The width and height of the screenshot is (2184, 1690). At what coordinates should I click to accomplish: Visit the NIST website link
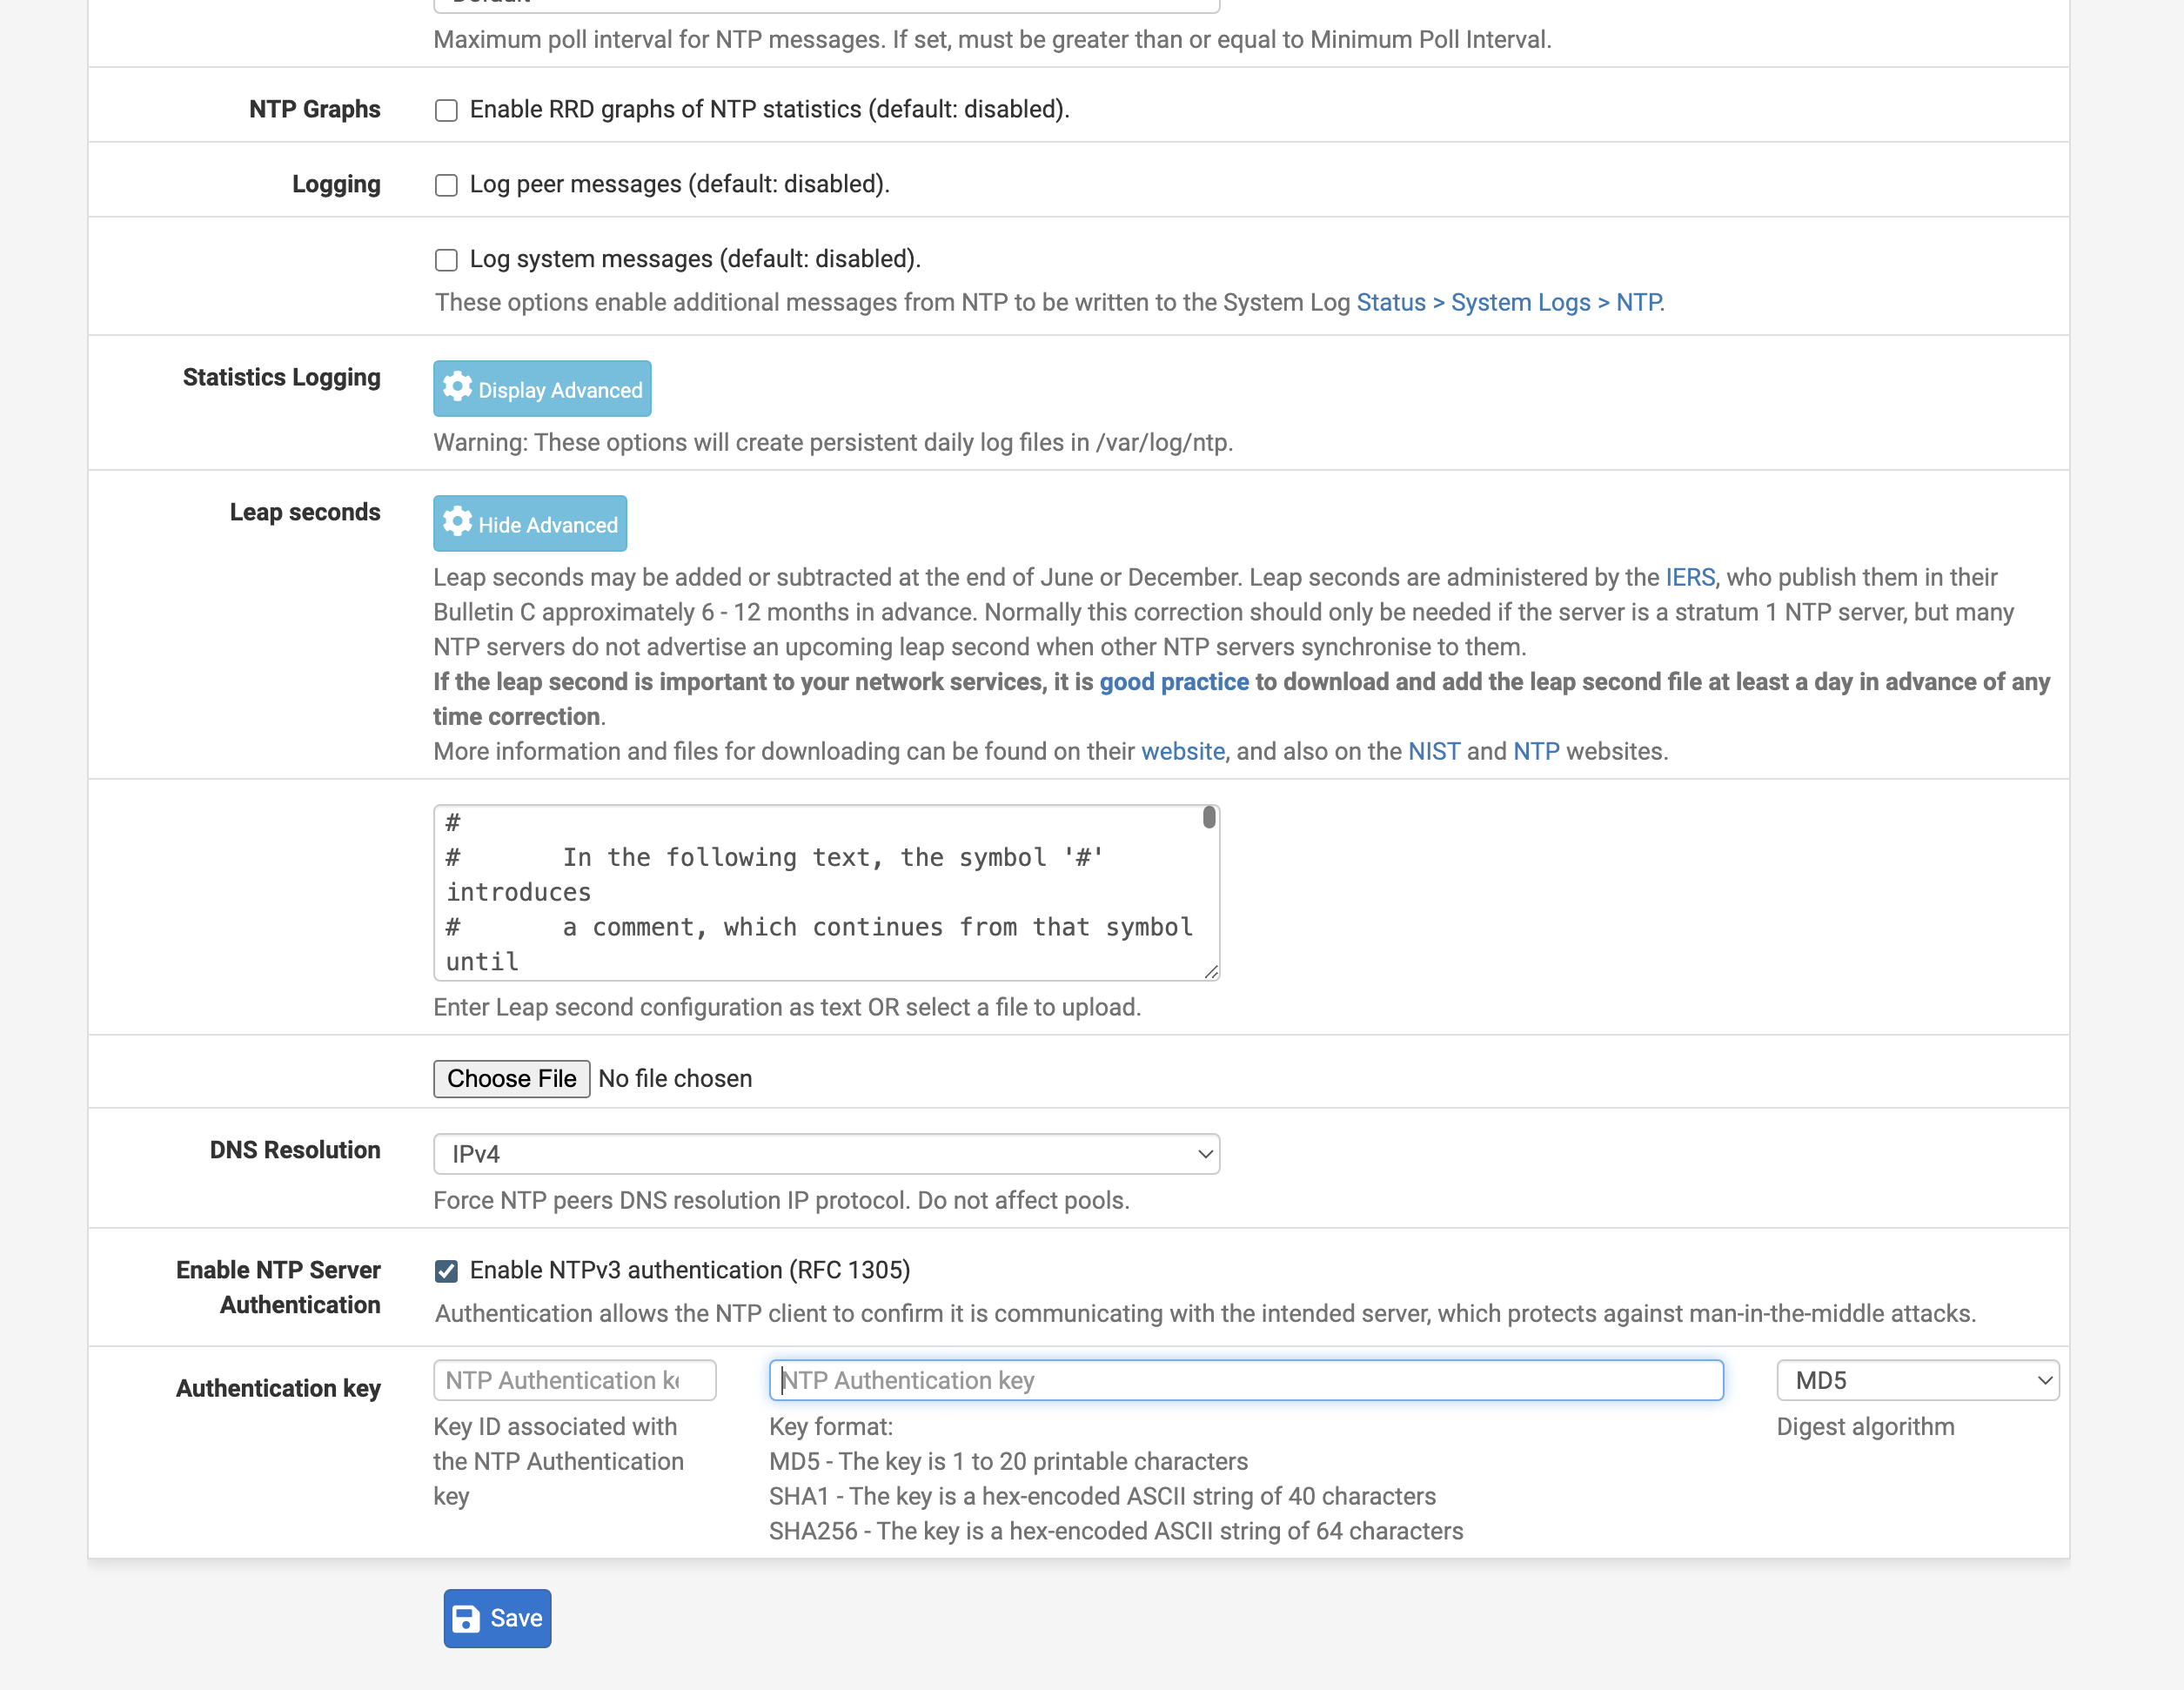click(1433, 751)
